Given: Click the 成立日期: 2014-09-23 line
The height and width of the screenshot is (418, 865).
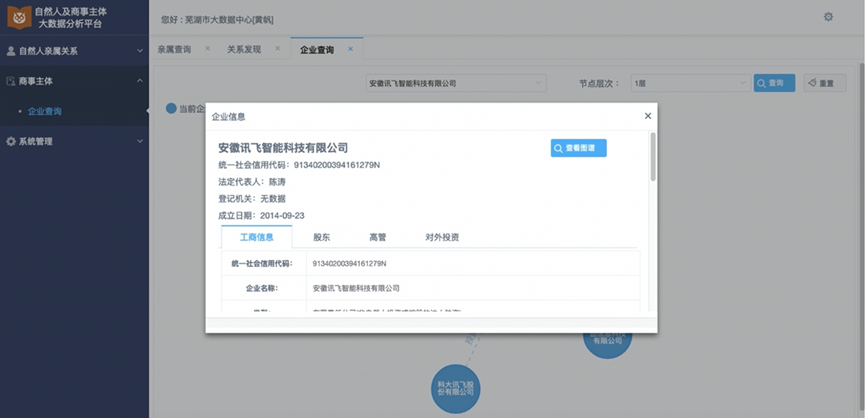Looking at the screenshot, I should [261, 216].
